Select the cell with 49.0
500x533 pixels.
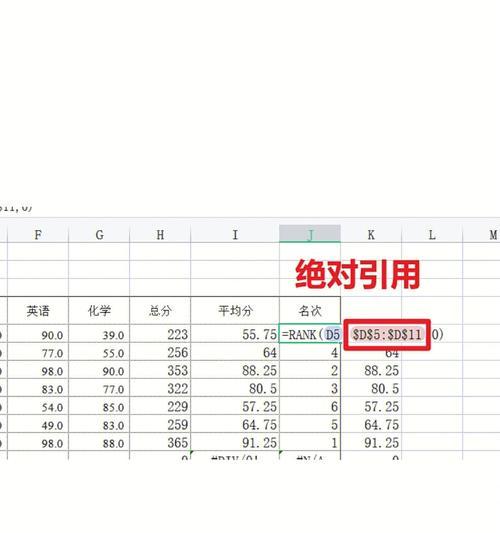pos(38,424)
